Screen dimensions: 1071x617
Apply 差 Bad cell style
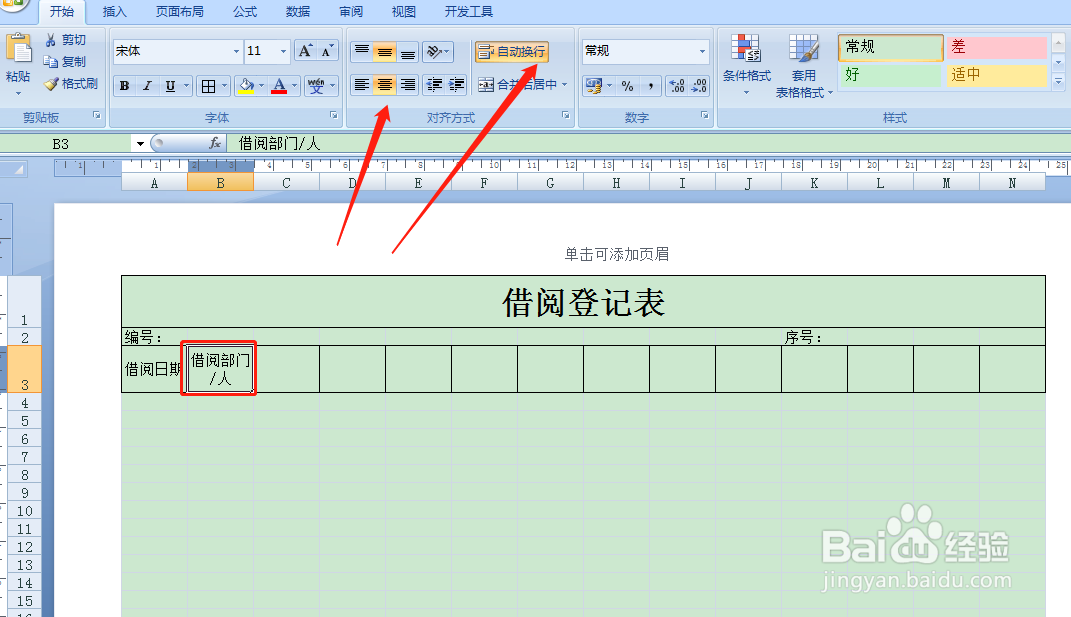point(997,47)
